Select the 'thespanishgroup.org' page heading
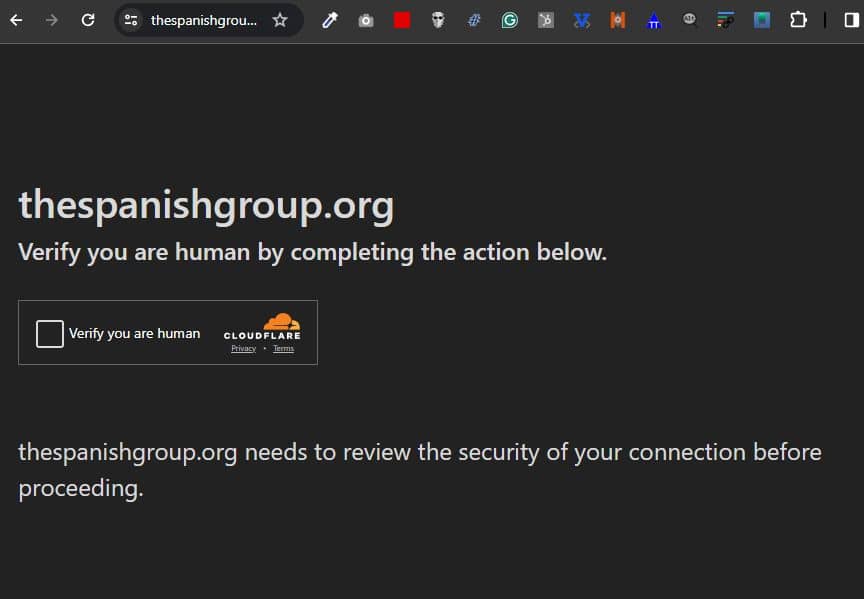This screenshot has height=599, width=864. point(206,206)
